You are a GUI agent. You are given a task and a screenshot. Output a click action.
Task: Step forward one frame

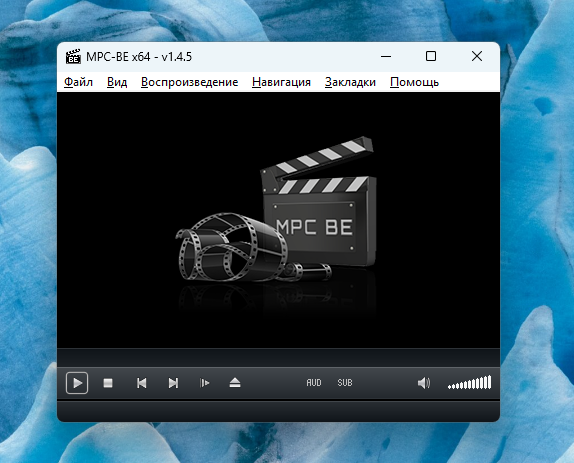205,383
